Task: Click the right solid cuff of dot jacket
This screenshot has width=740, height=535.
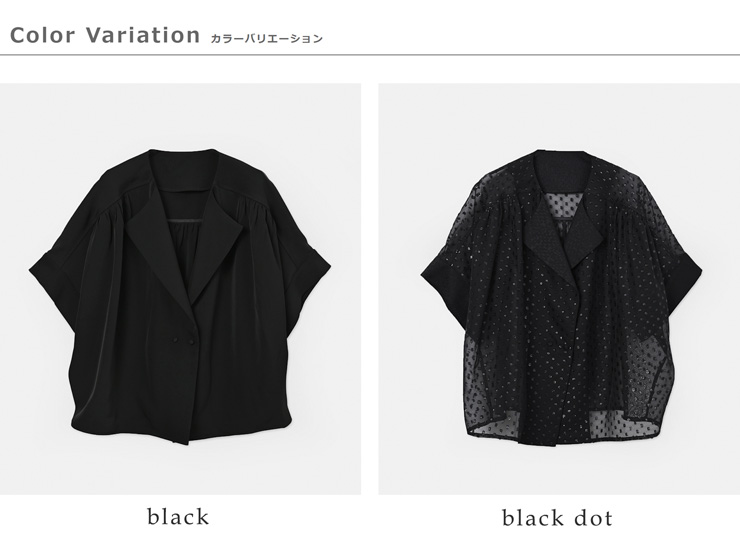Action: coord(684,278)
